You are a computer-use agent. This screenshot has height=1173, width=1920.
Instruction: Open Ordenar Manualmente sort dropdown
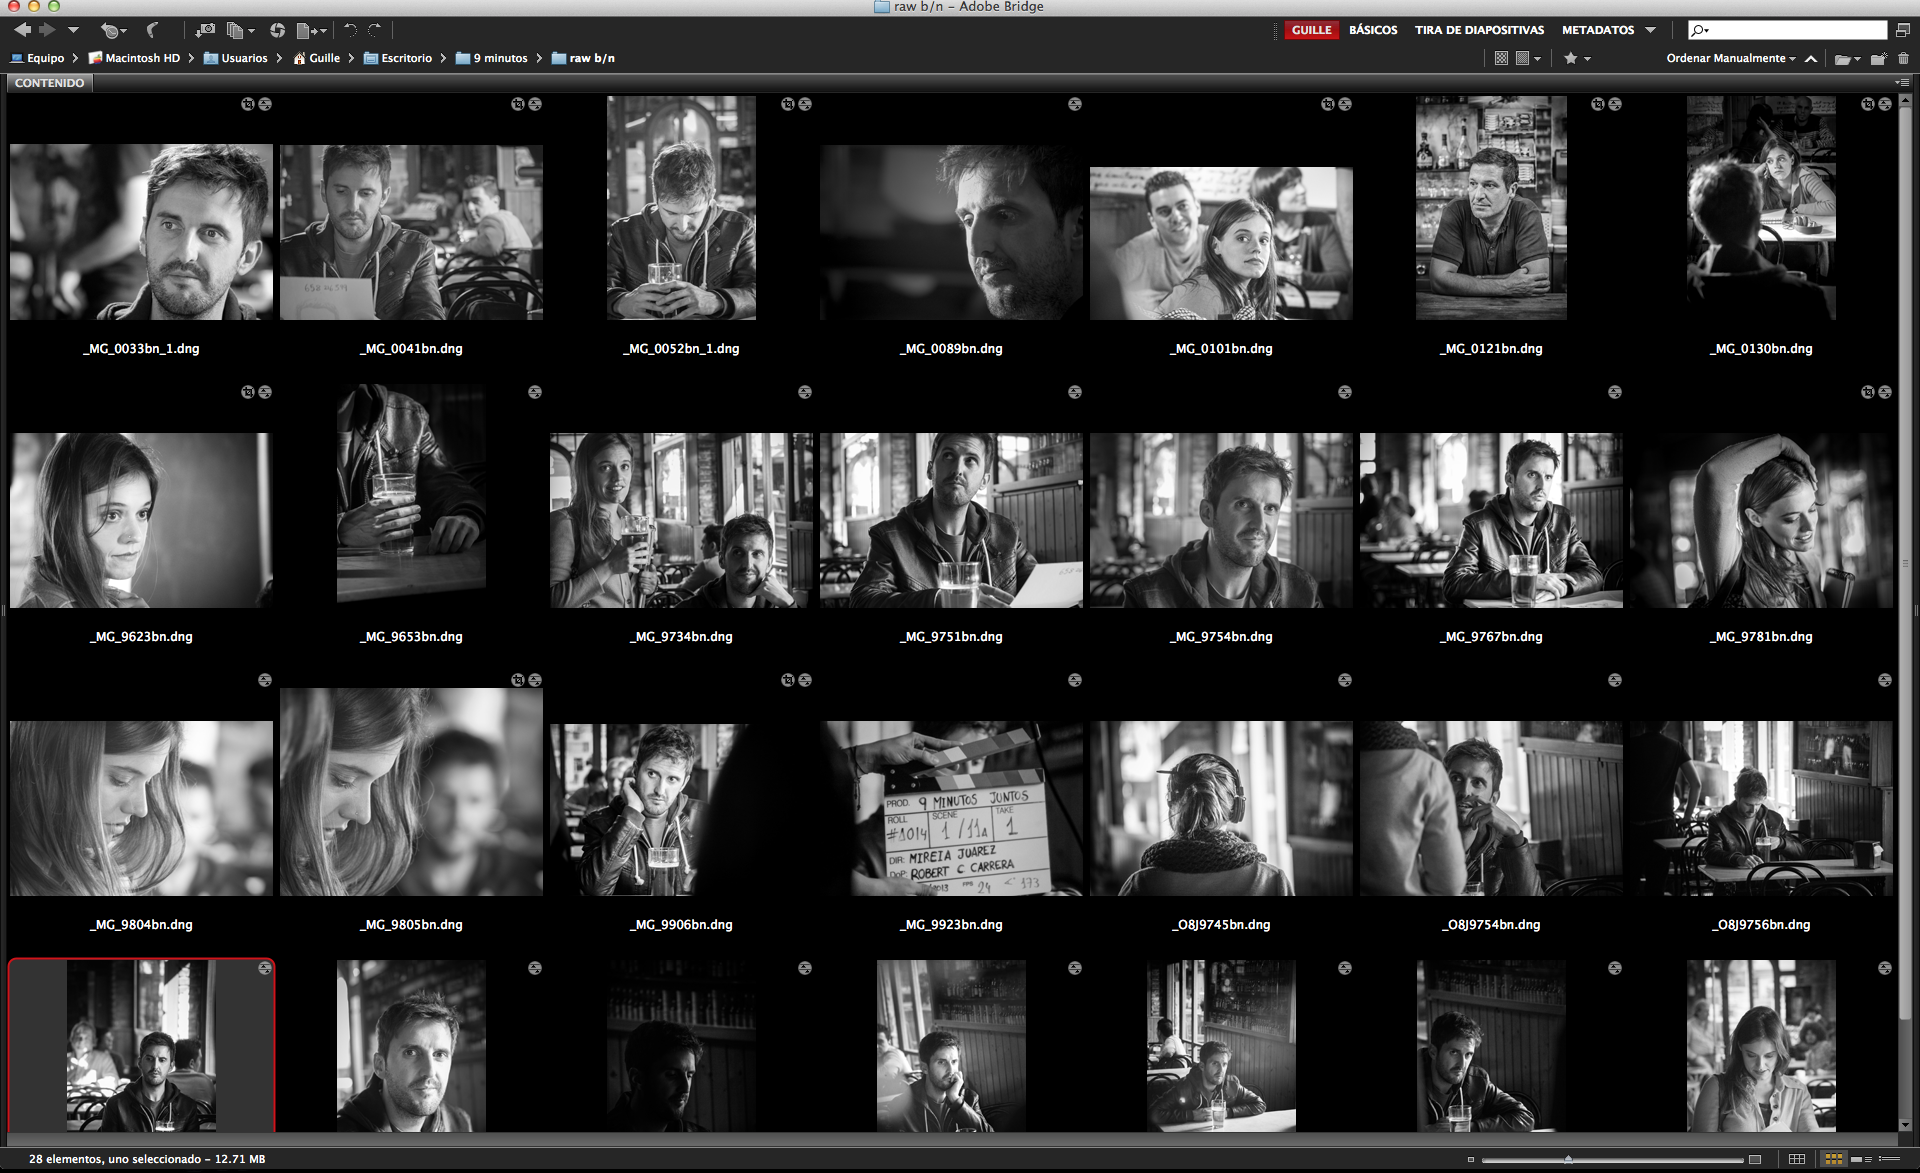1730,58
